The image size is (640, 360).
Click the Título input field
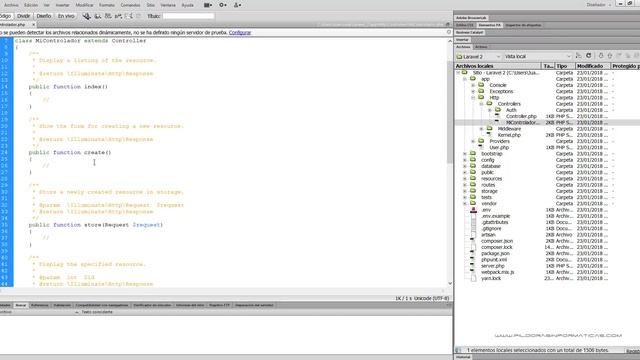189,16
